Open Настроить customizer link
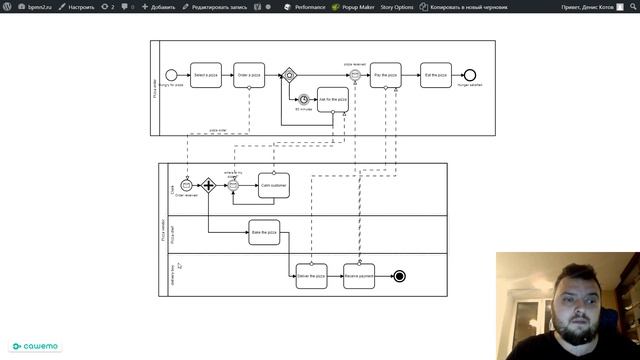 (x=76, y=7)
